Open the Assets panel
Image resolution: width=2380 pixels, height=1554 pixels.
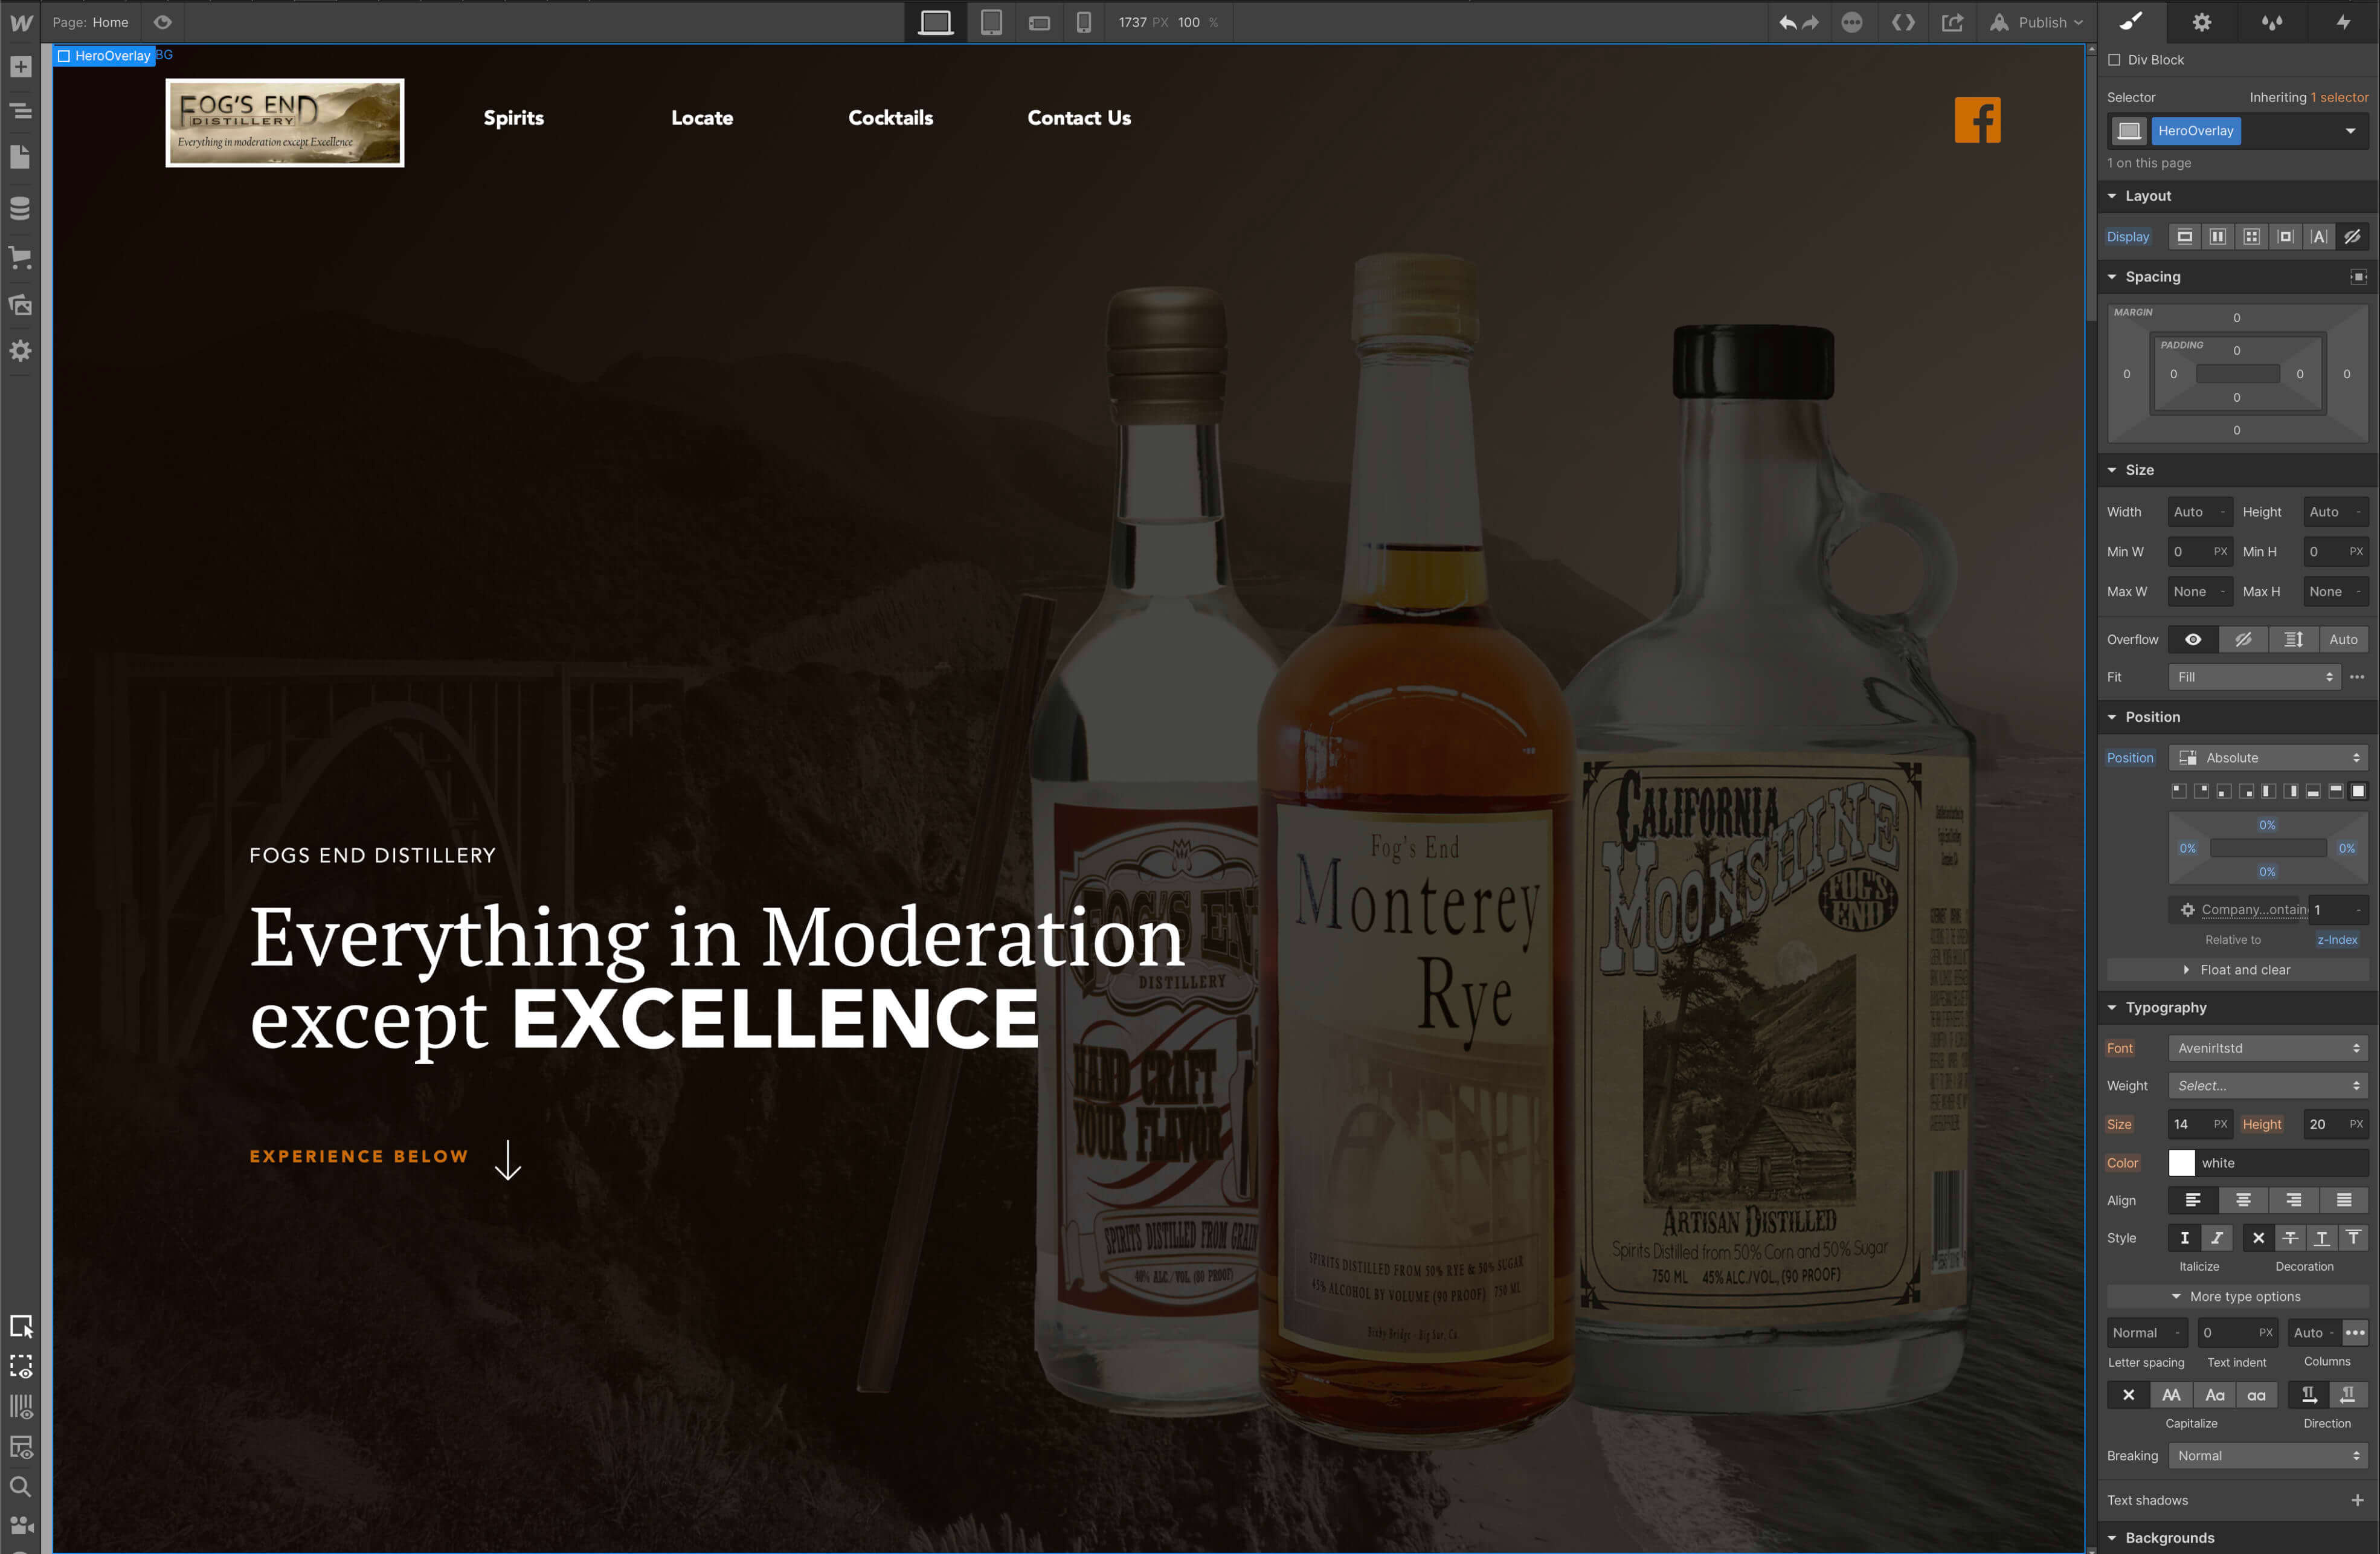(x=20, y=305)
